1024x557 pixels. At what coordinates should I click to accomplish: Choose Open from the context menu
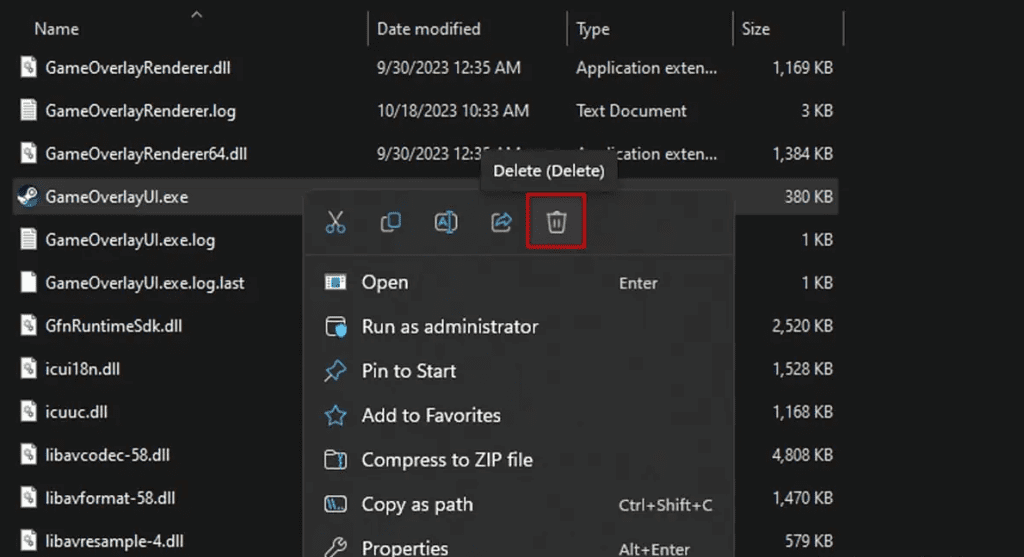click(x=385, y=283)
